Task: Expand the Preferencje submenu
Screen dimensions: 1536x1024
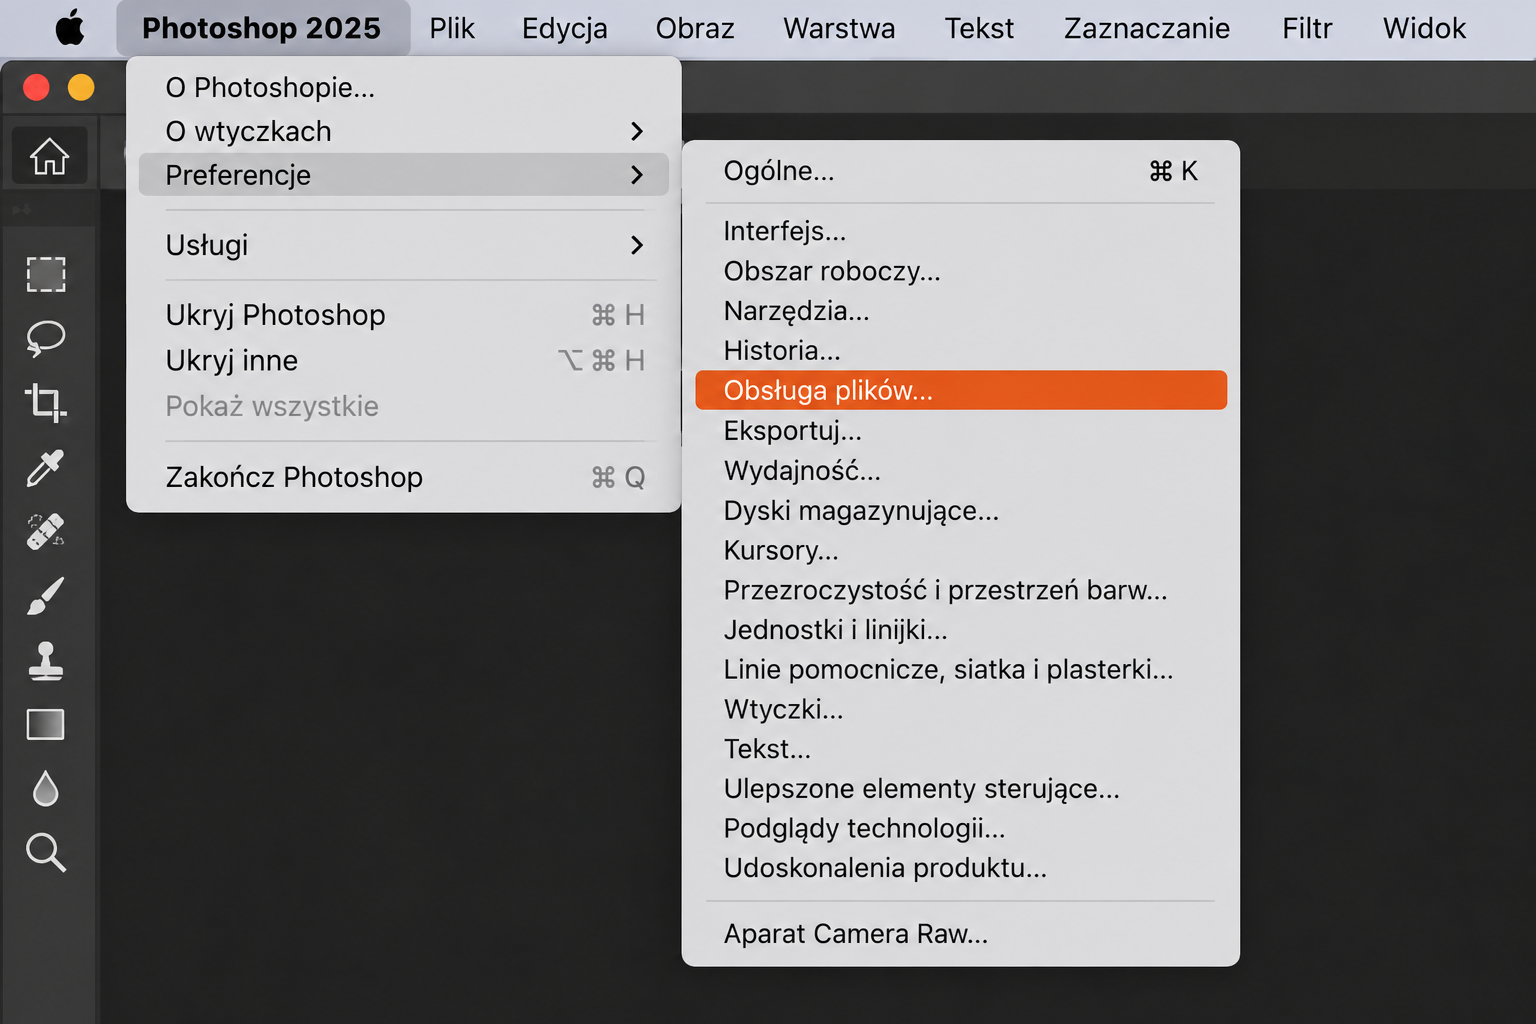Action: tap(403, 175)
